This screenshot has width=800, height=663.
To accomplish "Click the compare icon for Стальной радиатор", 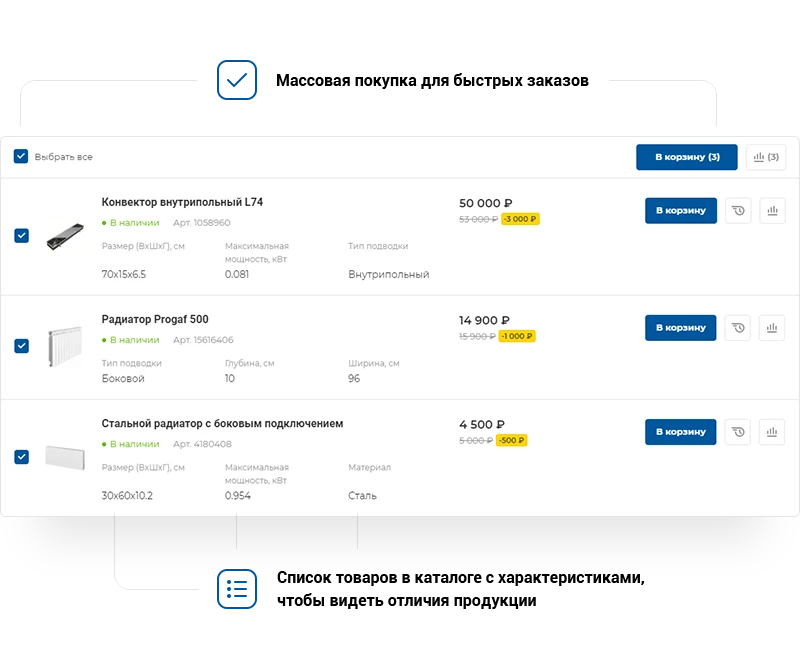I will click(772, 432).
